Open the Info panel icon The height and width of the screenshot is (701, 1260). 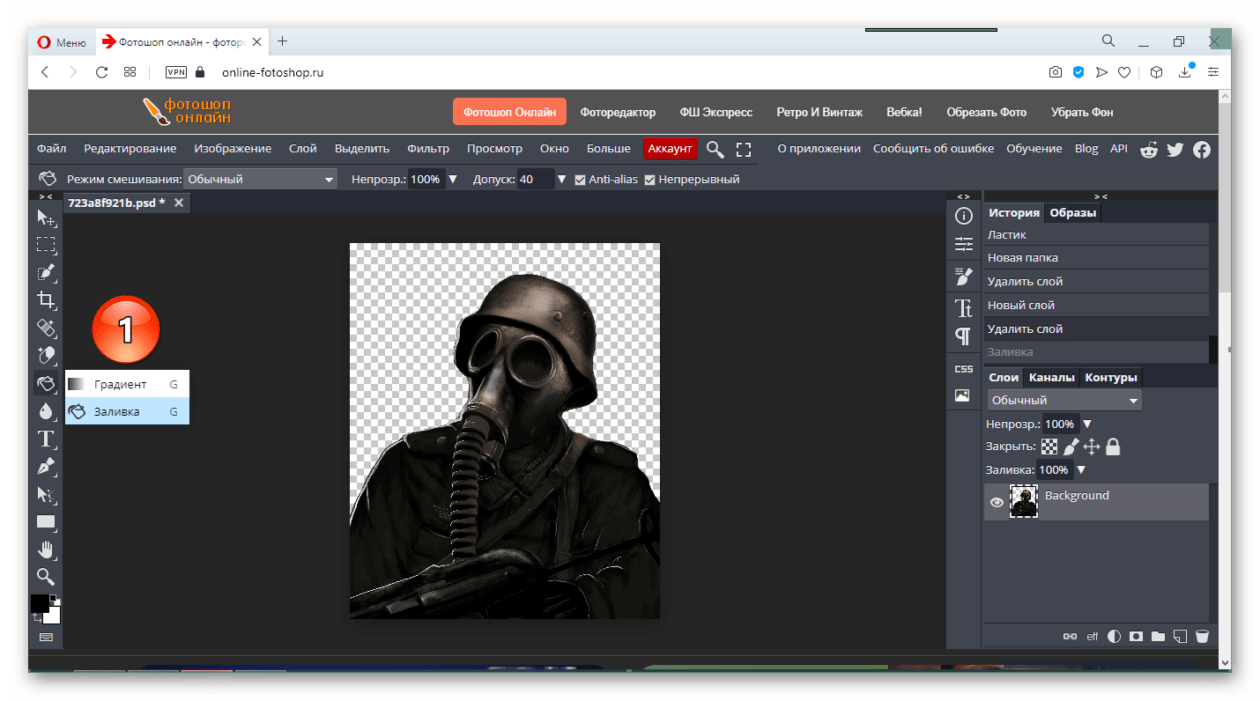point(963,216)
